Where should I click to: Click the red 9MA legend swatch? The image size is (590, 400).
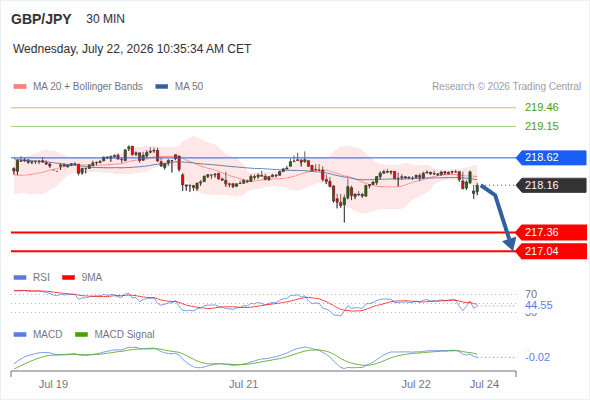[68, 278]
